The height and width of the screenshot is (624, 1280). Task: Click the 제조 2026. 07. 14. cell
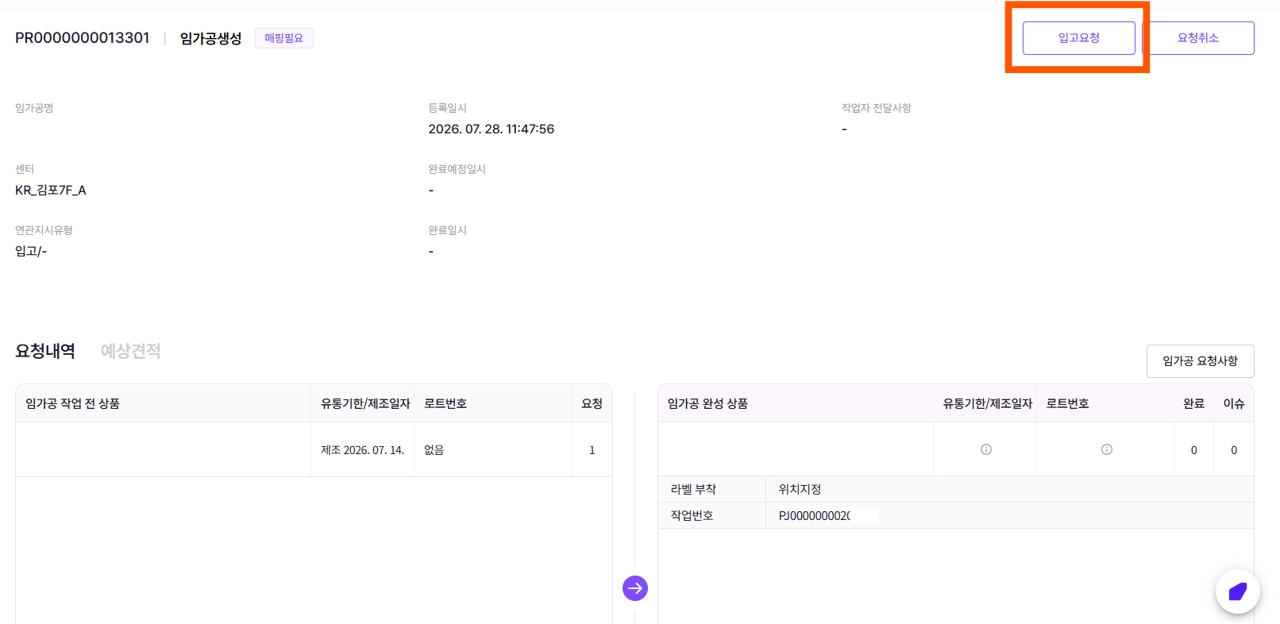pyautogui.click(x=362, y=450)
